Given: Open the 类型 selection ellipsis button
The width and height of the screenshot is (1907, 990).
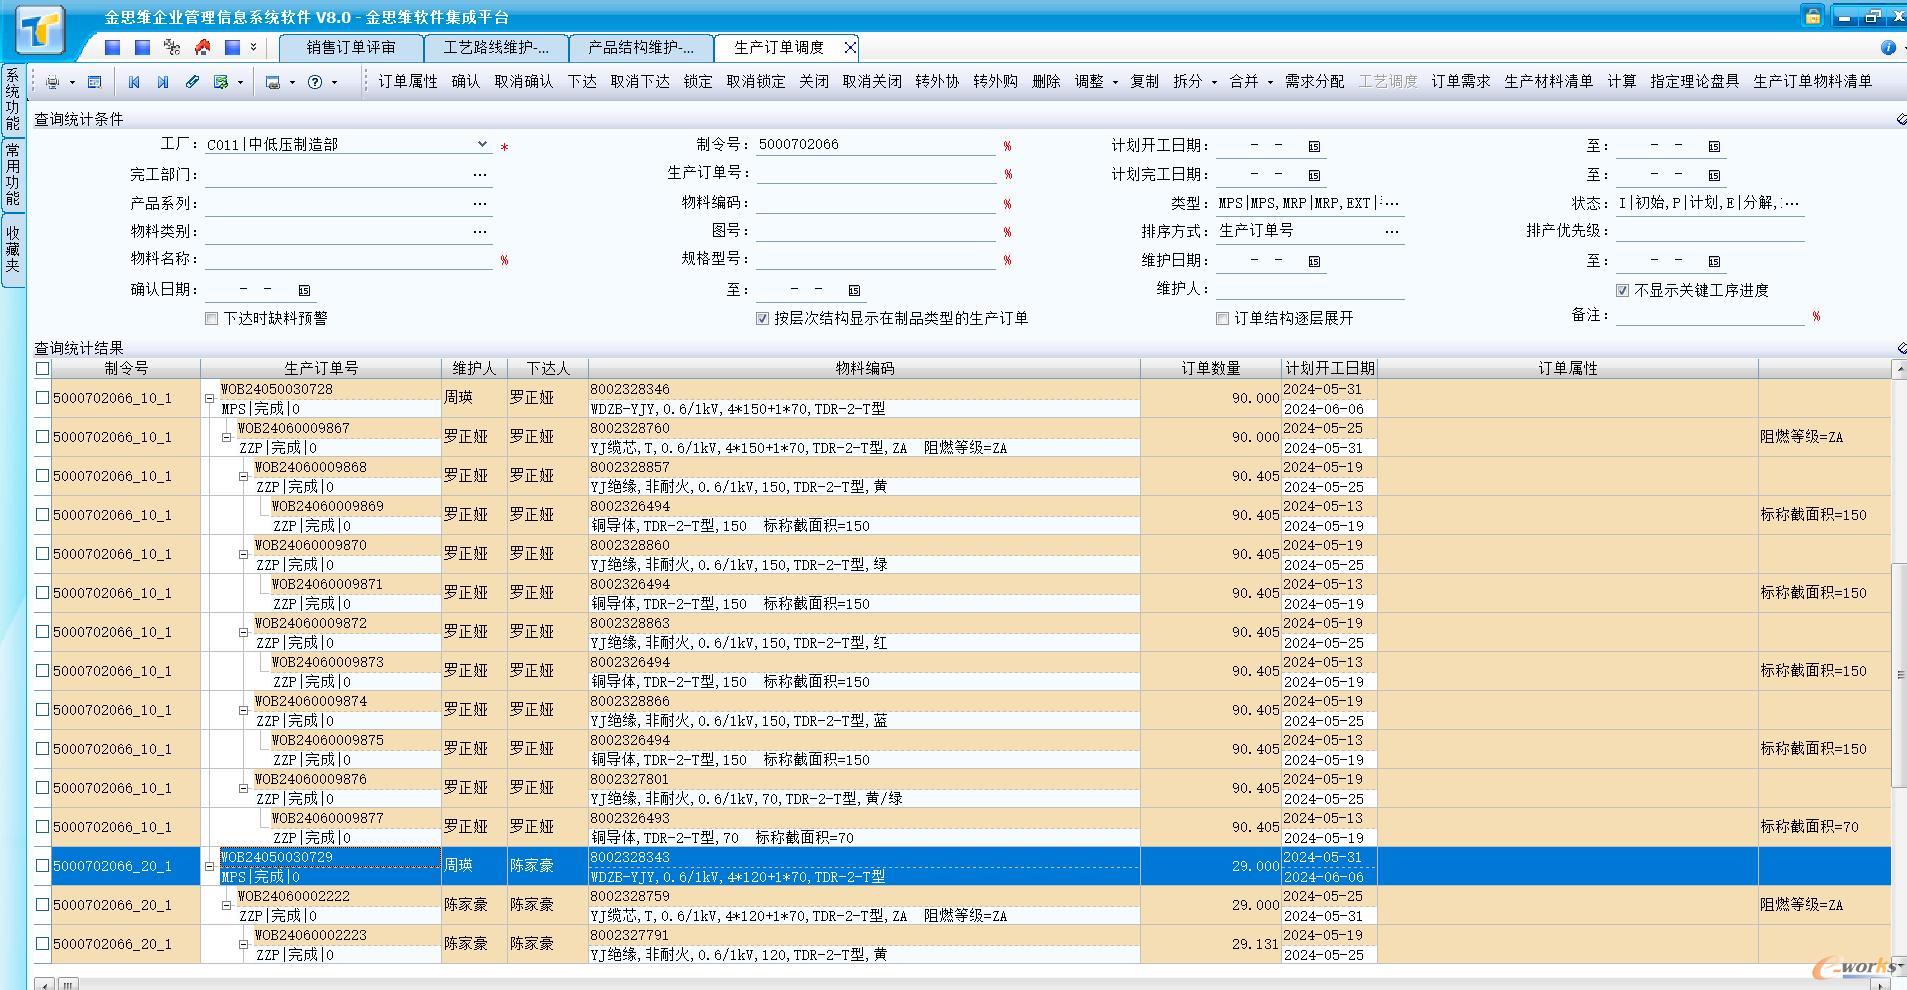Looking at the screenshot, I should [1390, 203].
